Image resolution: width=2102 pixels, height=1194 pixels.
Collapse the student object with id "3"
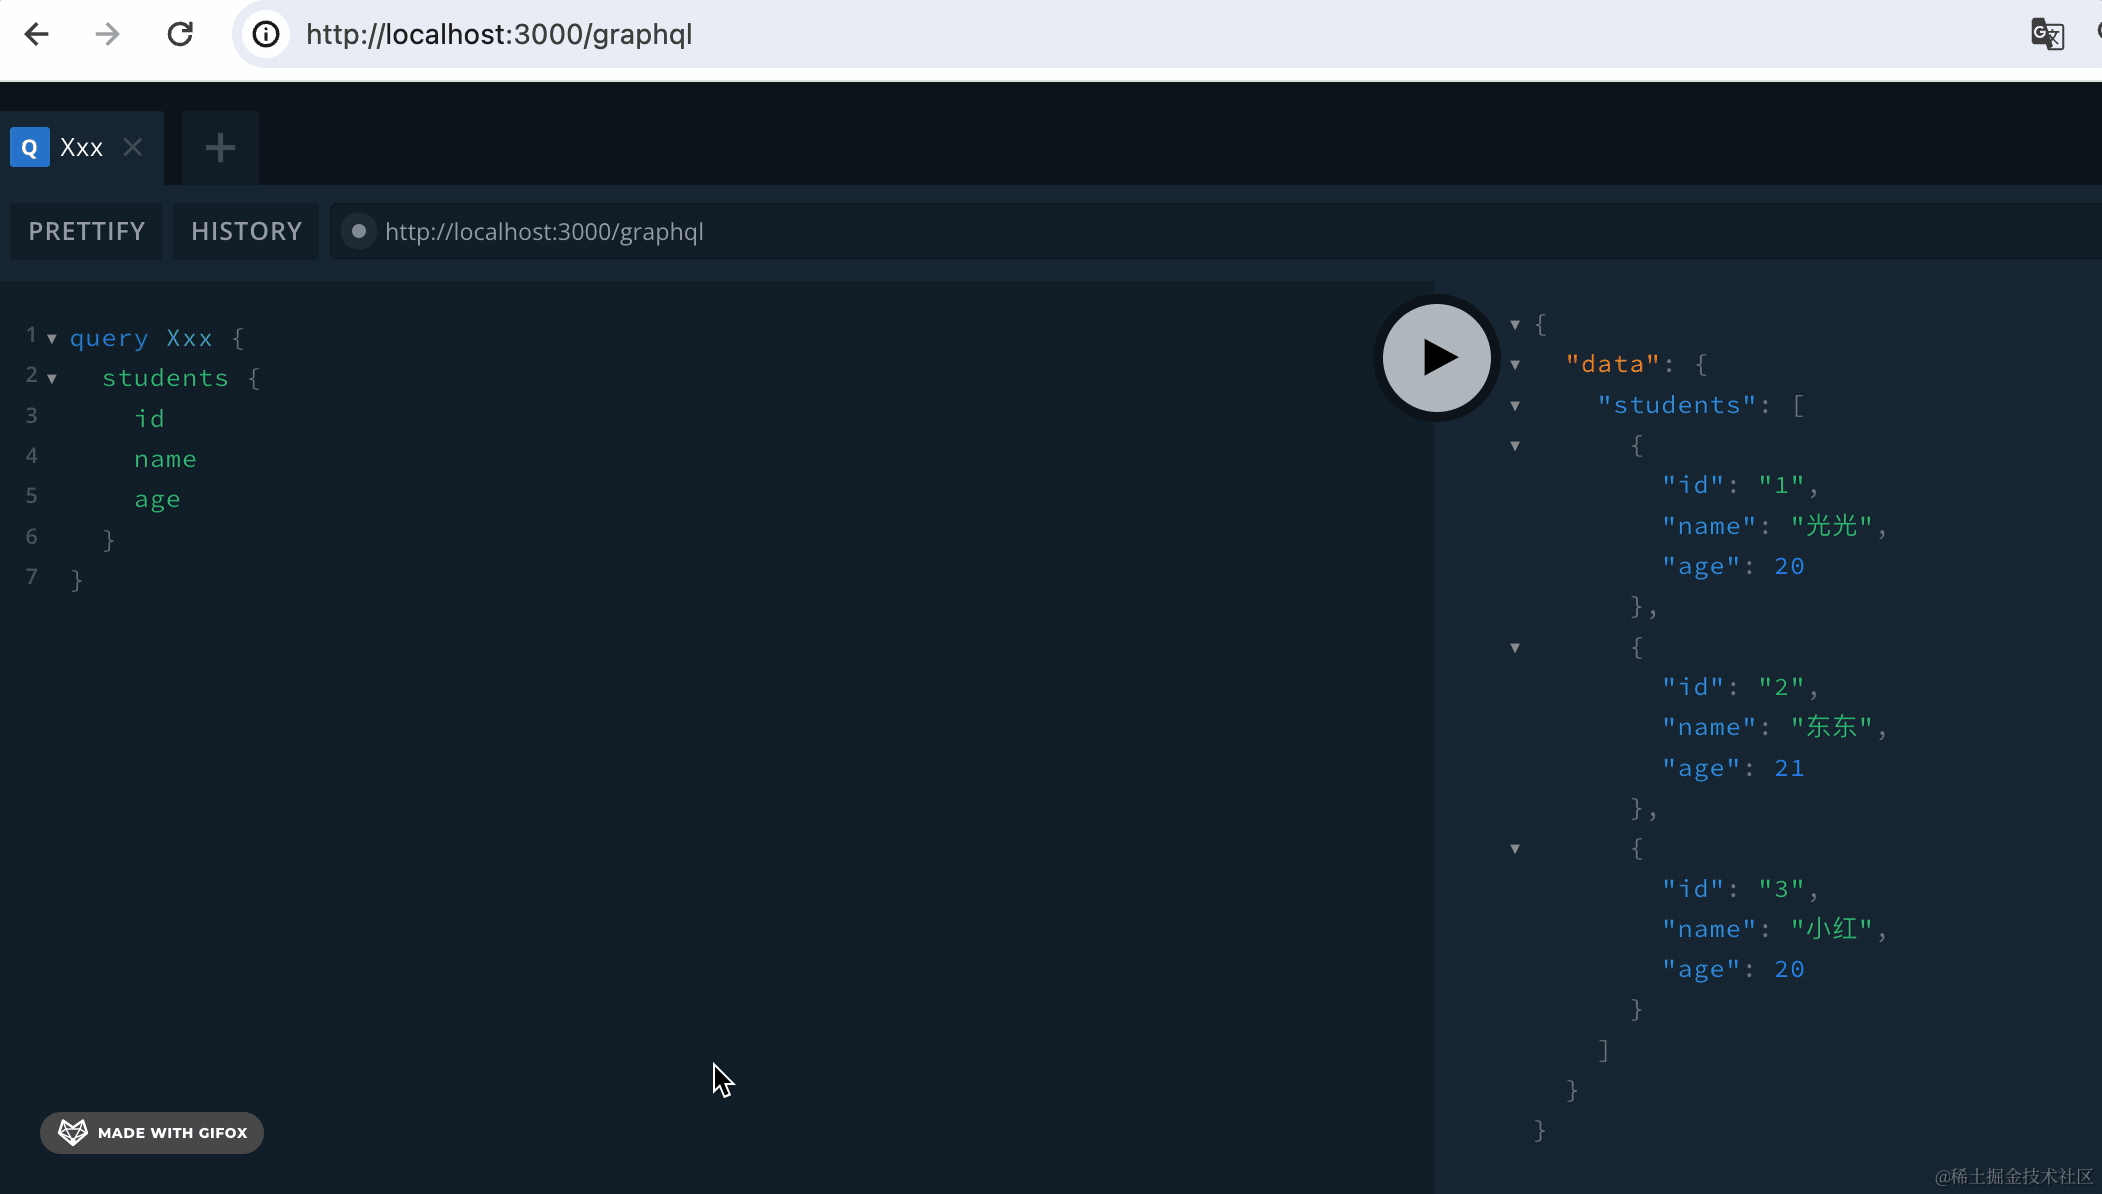coord(1515,849)
